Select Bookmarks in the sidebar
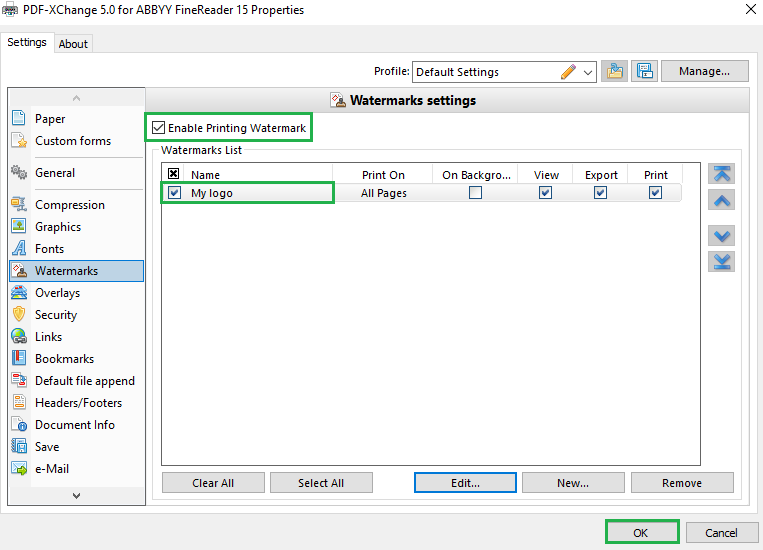763x550 pixels. coord(76,359)
